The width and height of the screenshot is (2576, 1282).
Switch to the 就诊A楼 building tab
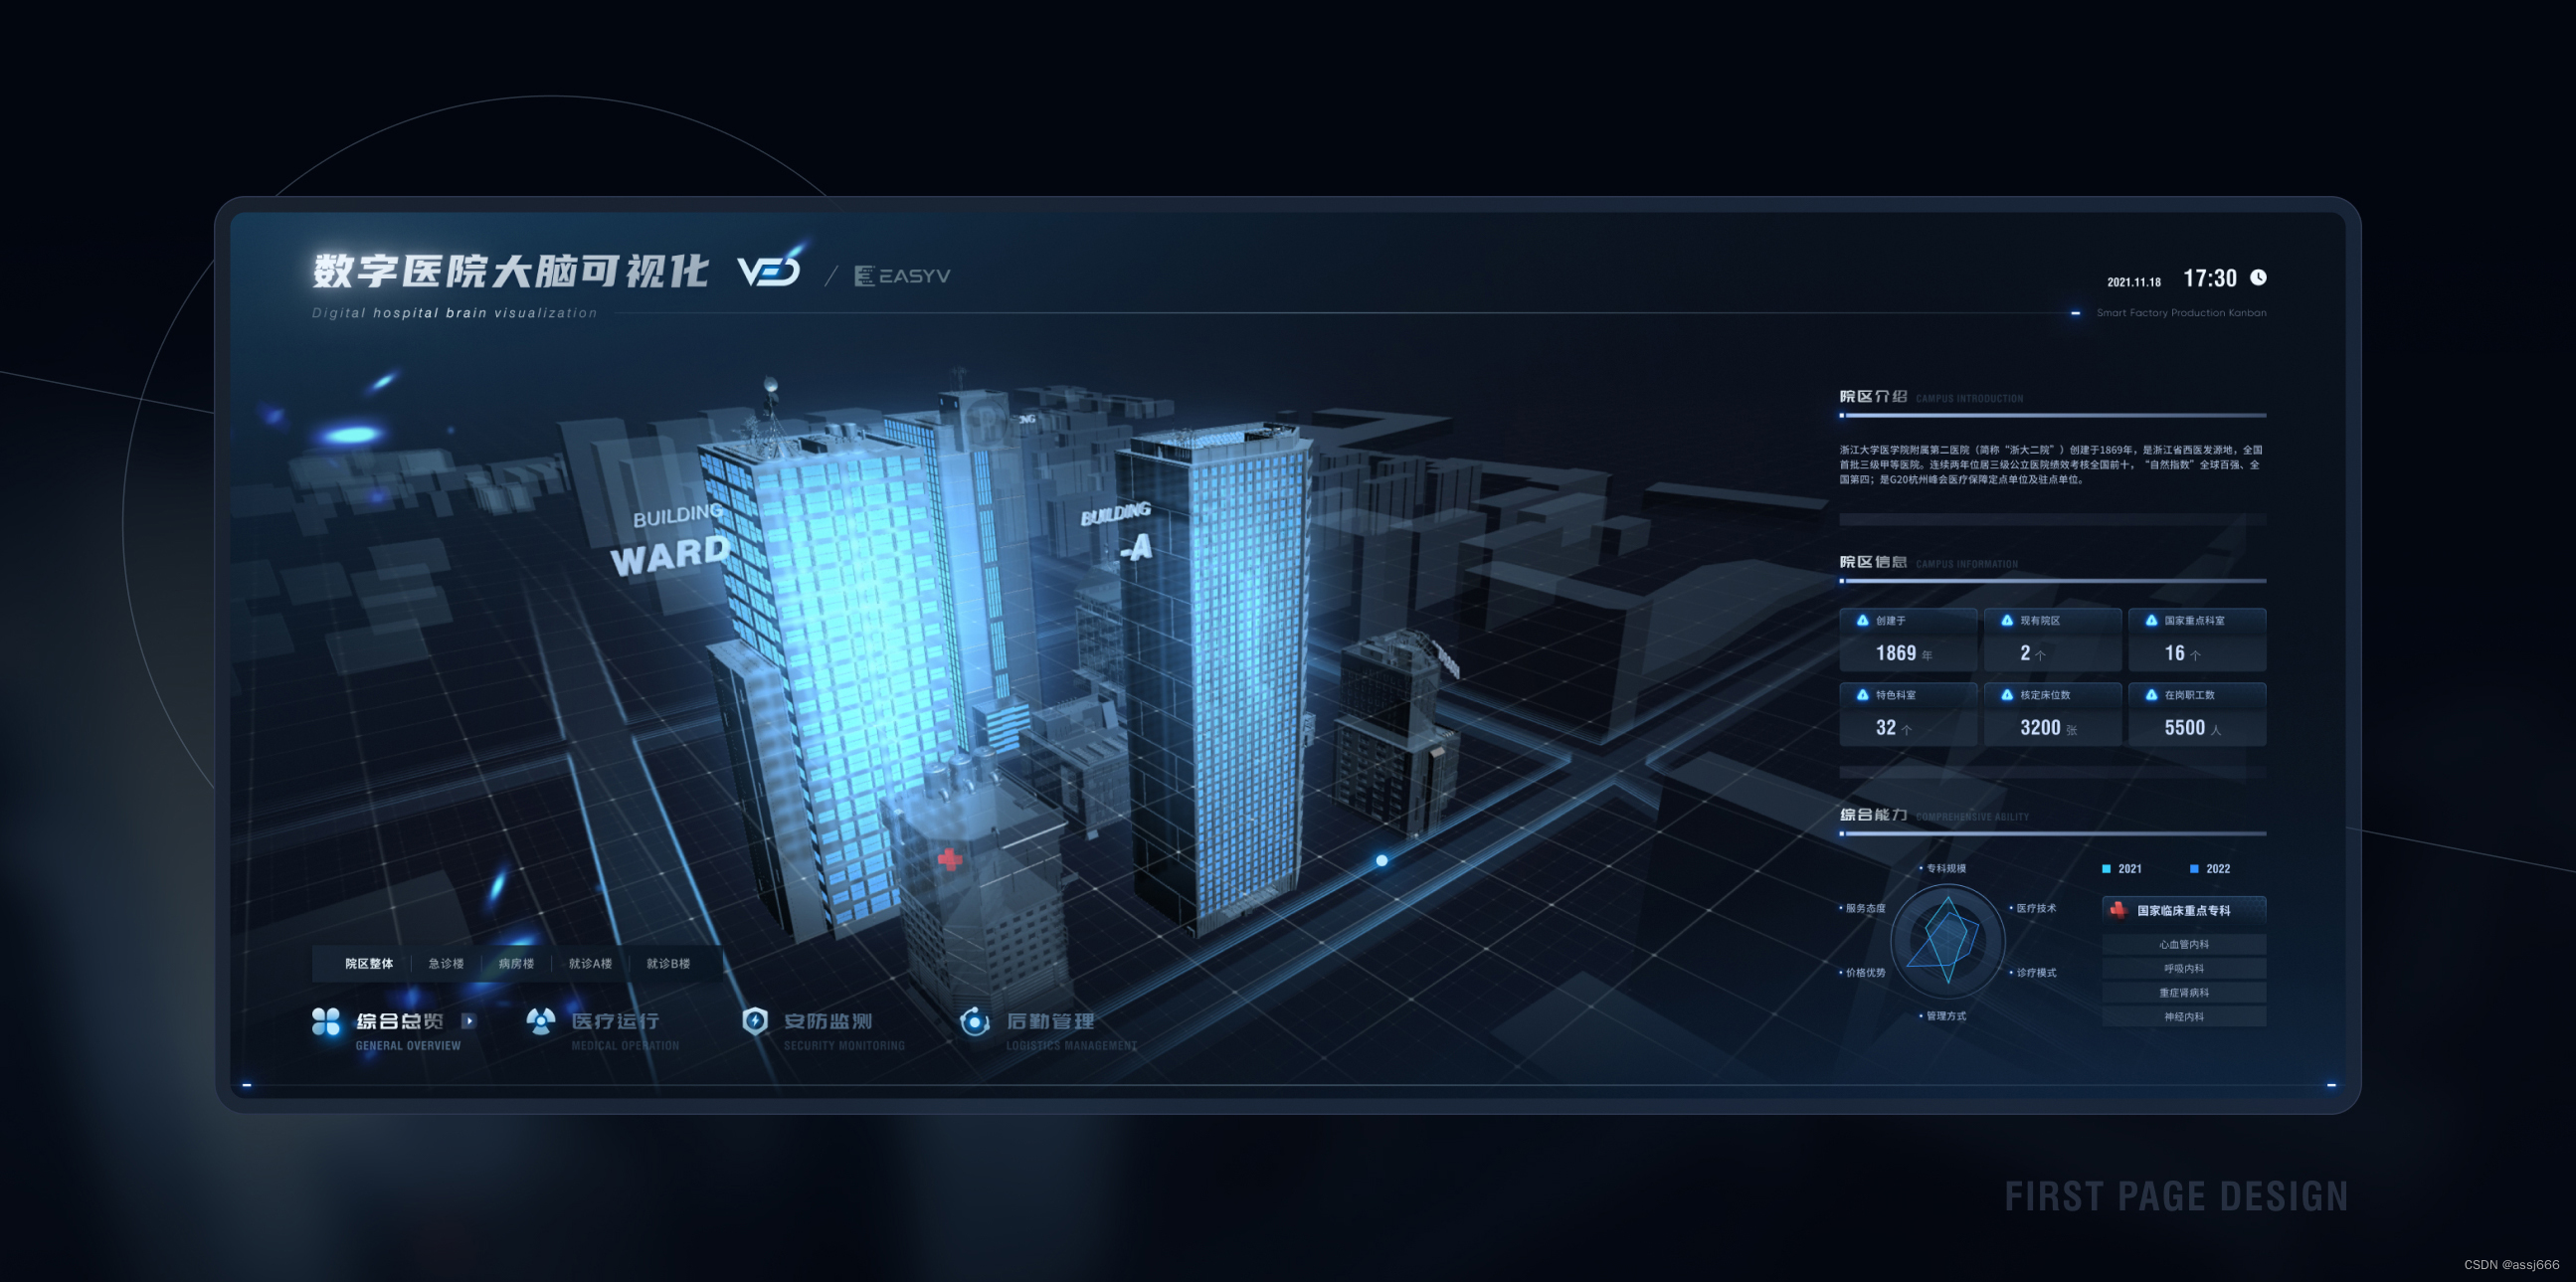tap(590, 963)
